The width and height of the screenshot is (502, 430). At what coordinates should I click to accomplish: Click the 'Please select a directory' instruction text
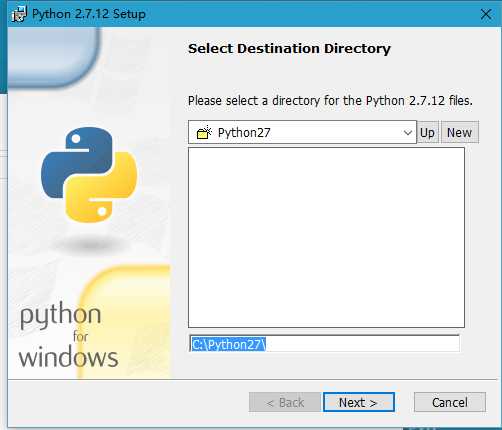[330, 101]
